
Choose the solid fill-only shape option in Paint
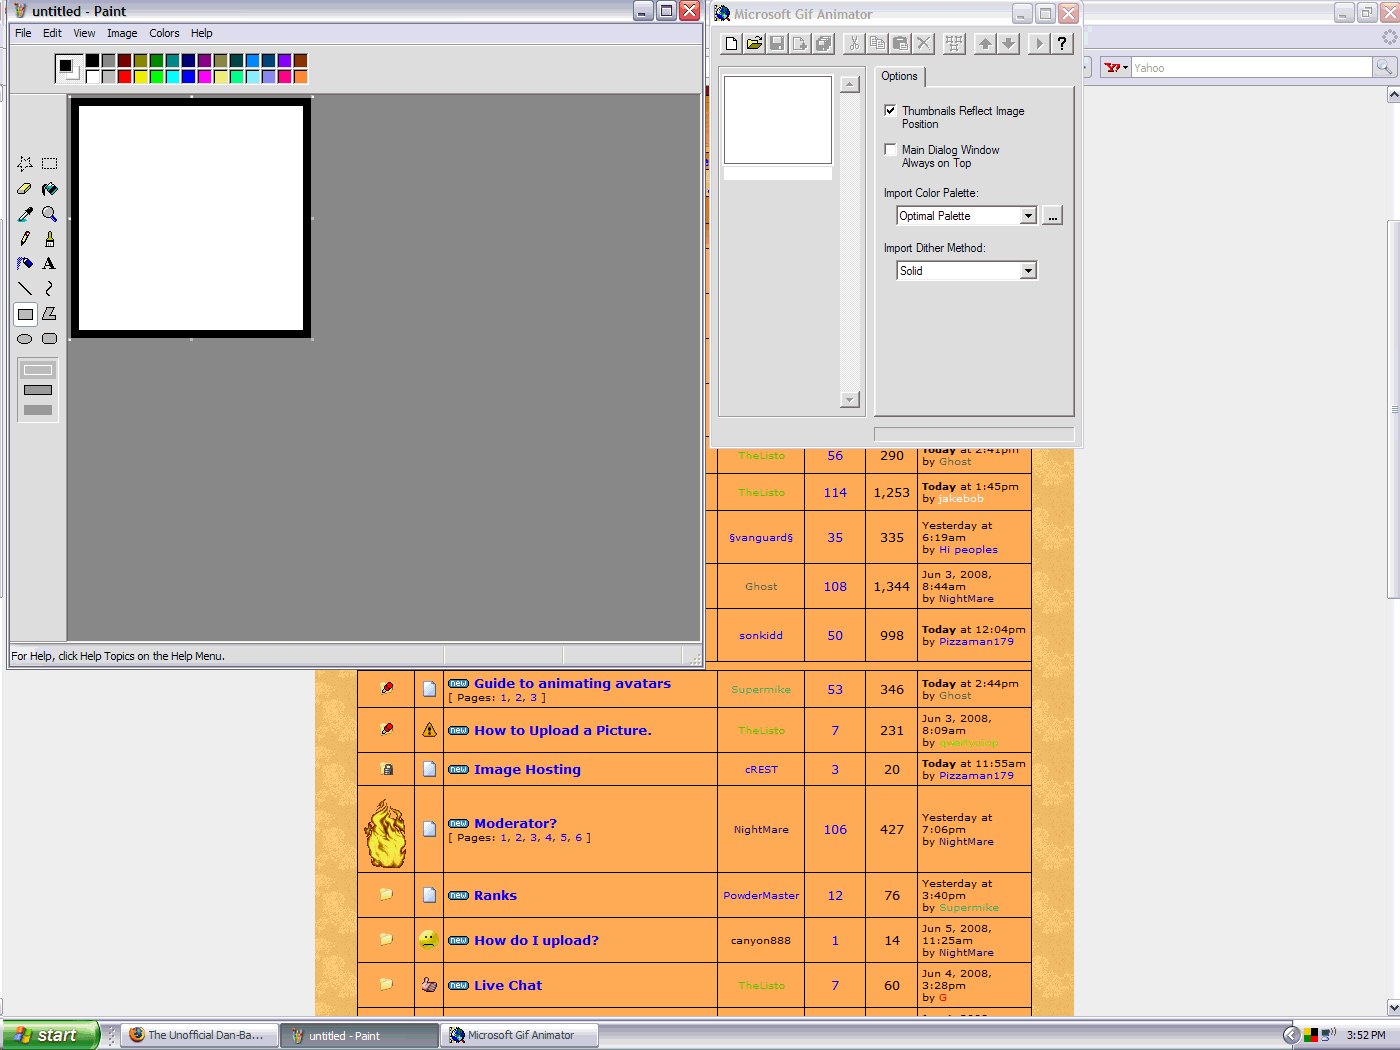point(38,410)
